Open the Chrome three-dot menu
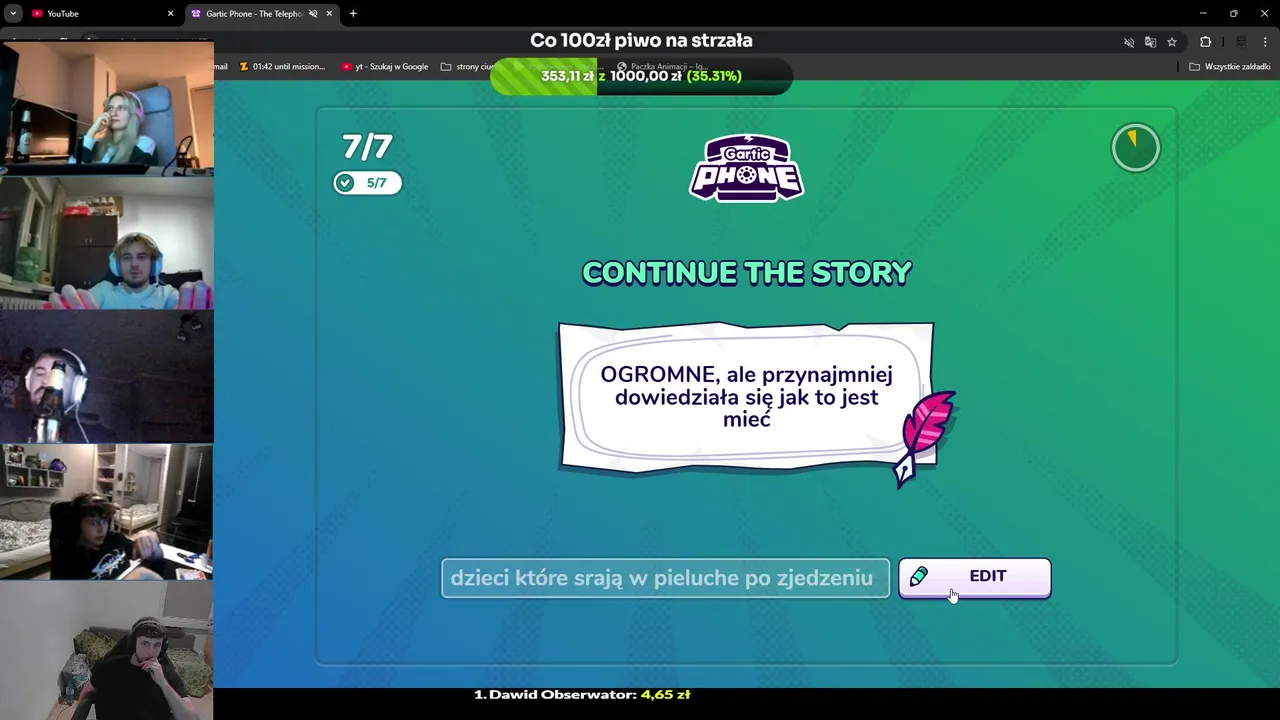Viewport: 1280px width, 720px height. point(1266,42)
